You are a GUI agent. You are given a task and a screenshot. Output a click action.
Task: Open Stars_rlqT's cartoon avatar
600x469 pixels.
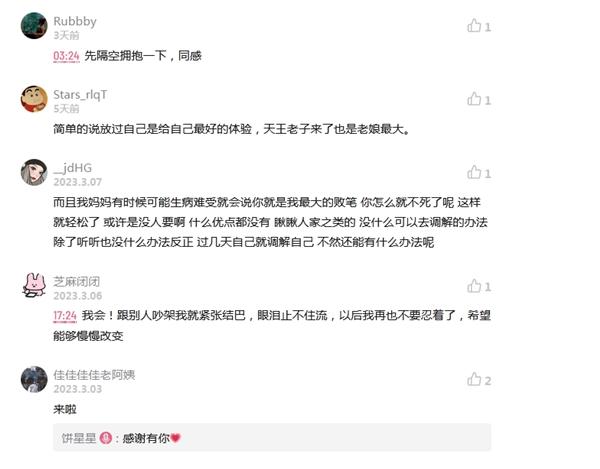pos(34,99)
